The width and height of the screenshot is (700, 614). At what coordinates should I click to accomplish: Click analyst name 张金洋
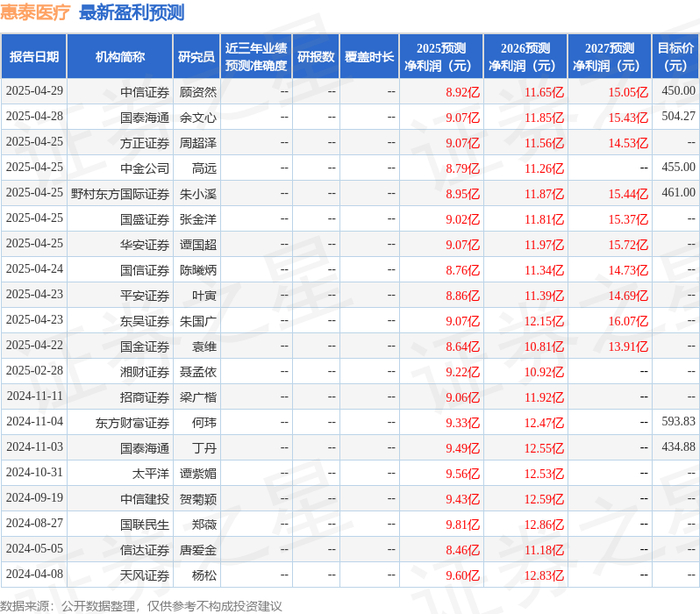(x=198, y=219)
